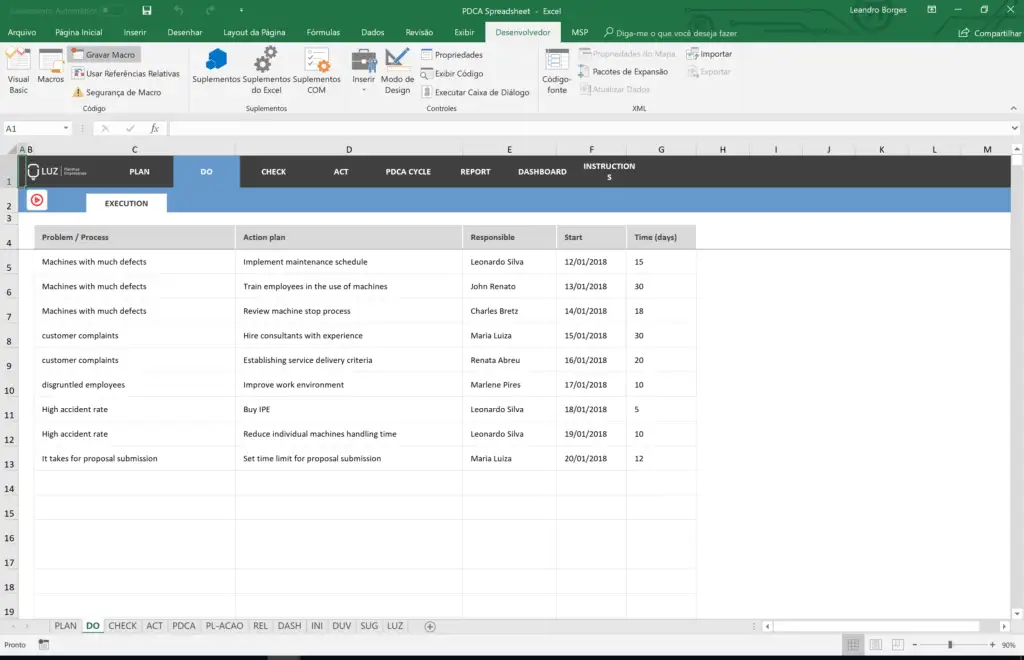The width and height of the screenshot is (1024, 660).
Task: Click the EXECUTION tab label
Action: click(x=126, y=203)
